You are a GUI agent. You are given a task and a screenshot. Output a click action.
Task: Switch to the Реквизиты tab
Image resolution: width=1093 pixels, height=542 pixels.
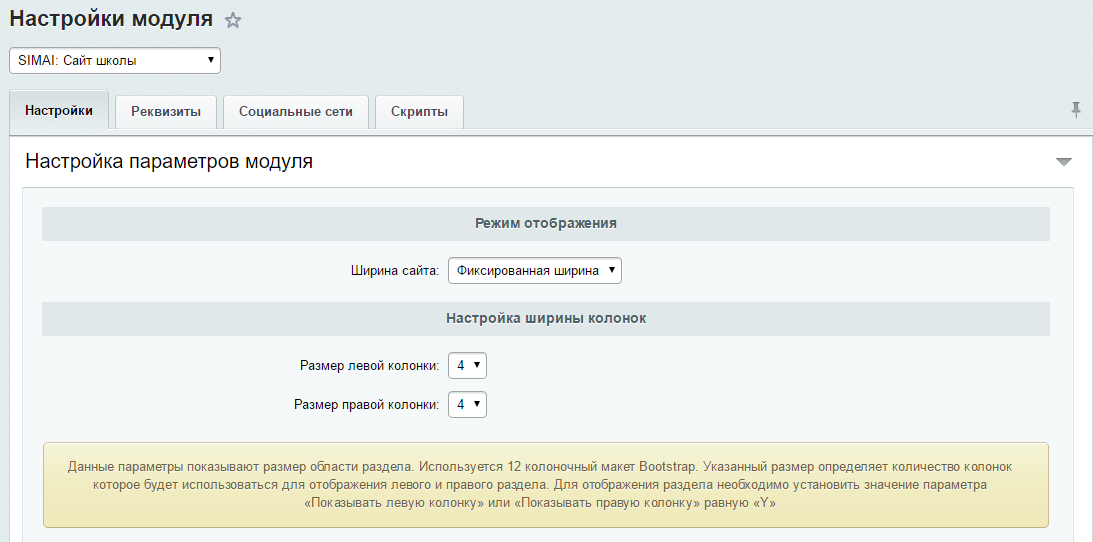point(166,112)
